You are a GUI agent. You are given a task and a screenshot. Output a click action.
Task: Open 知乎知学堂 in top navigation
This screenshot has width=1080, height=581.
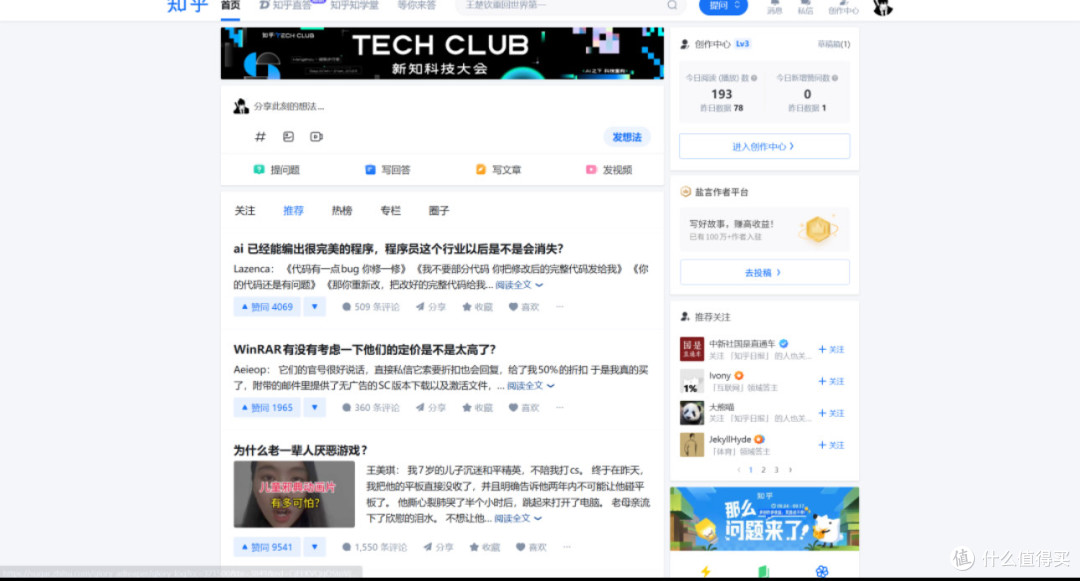354,6
